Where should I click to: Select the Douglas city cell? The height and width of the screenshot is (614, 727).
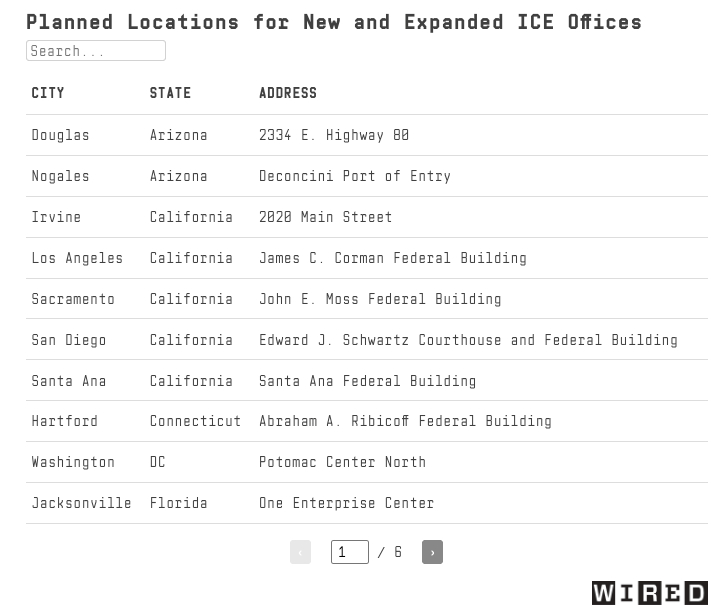click(60, 135)
